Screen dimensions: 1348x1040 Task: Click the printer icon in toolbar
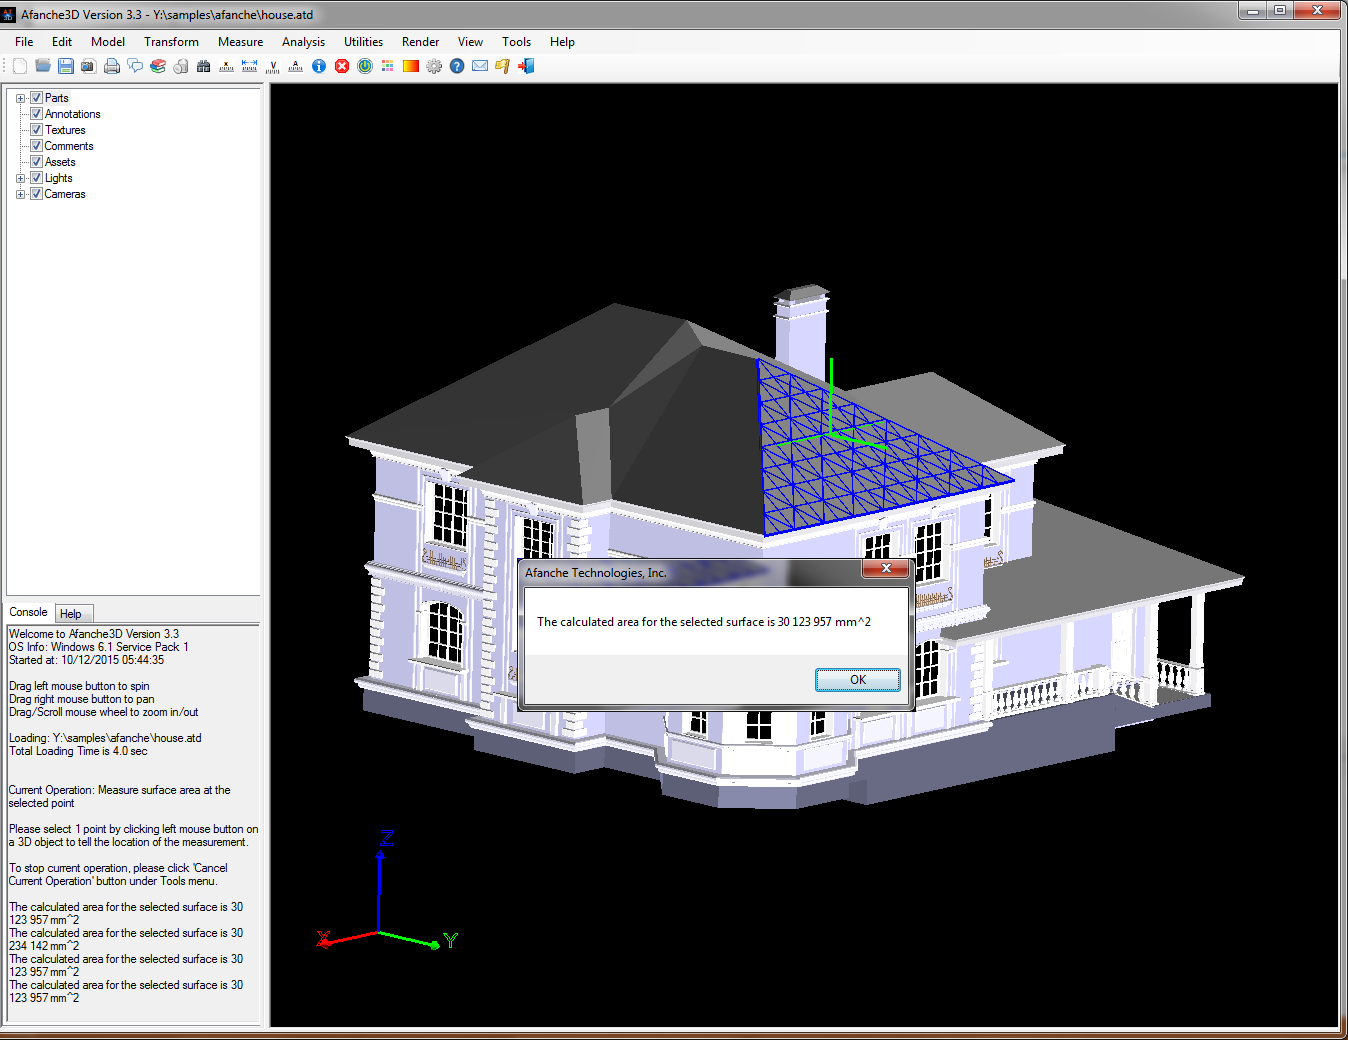[x=112, y=66]
